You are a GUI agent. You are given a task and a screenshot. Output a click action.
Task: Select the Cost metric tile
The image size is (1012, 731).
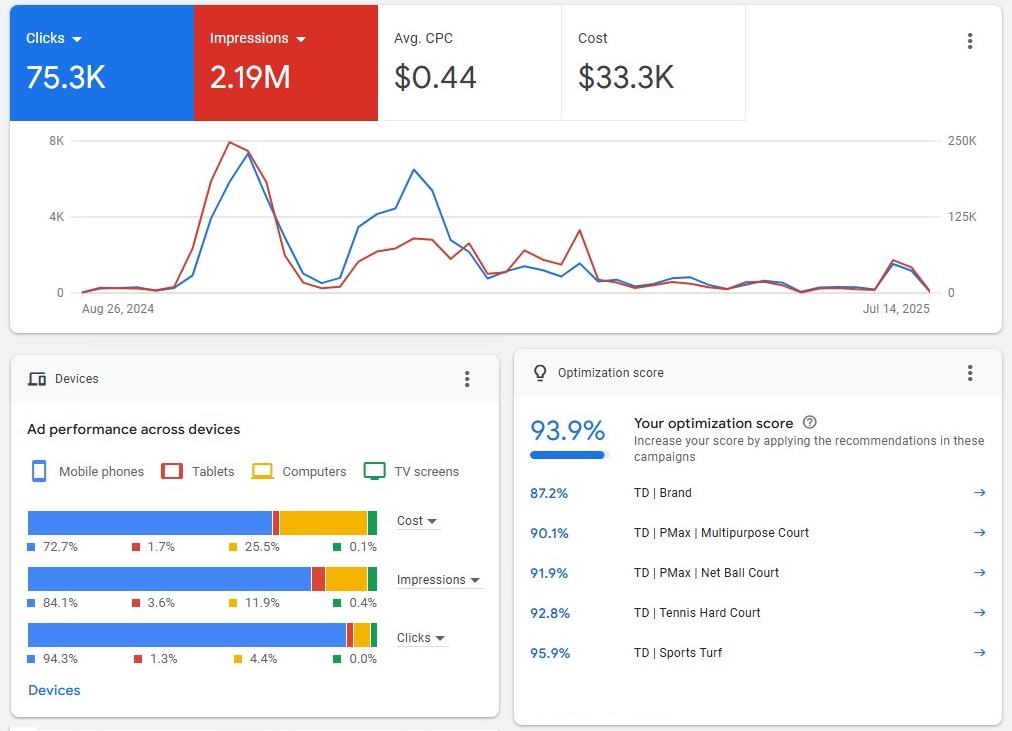point(653,62)
